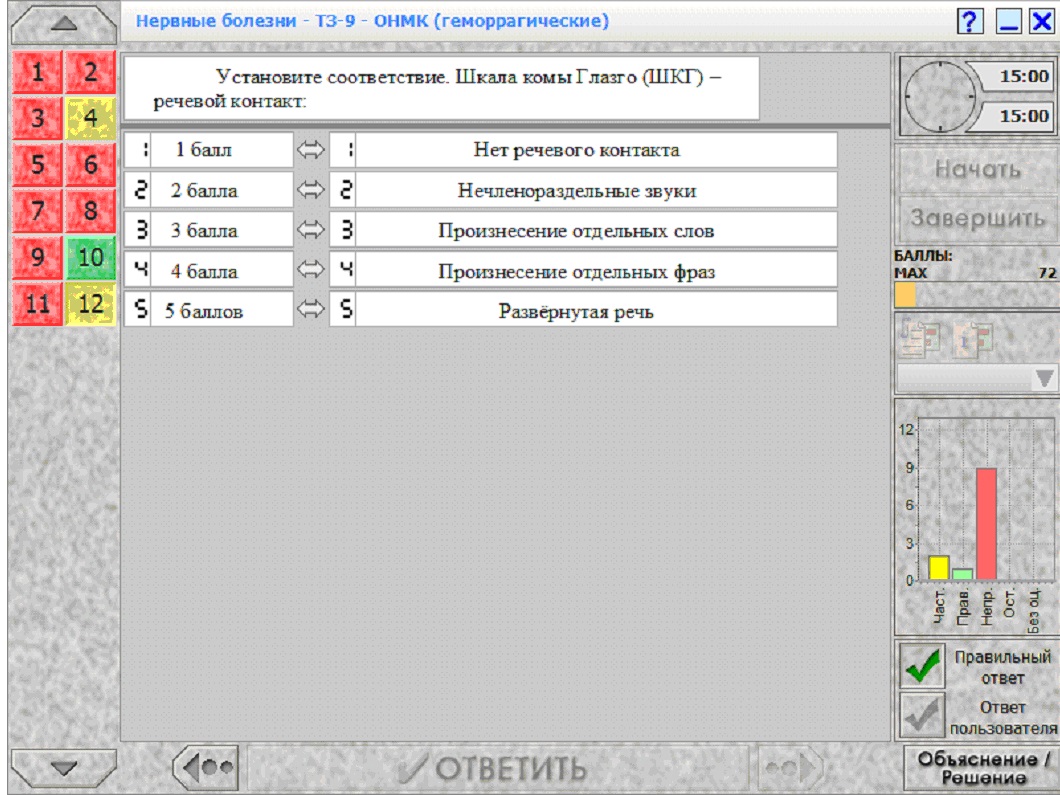Screen dimensions: 1060x795
Task: Toggle 'Правильный ответ' green checkmark
Action: click(922, 665)
